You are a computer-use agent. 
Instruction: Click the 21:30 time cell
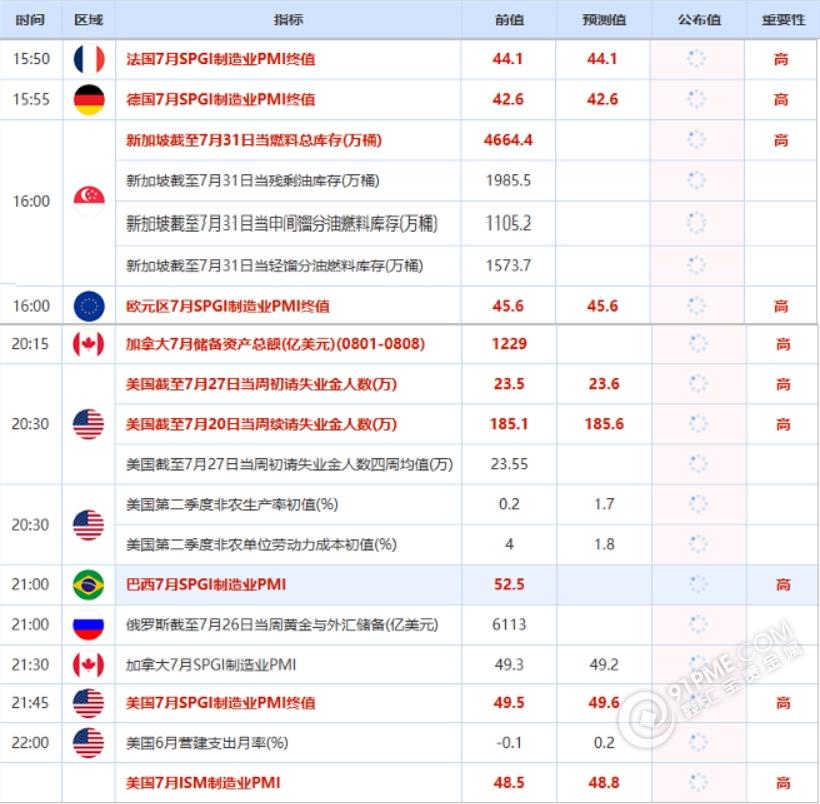point(30,665)
